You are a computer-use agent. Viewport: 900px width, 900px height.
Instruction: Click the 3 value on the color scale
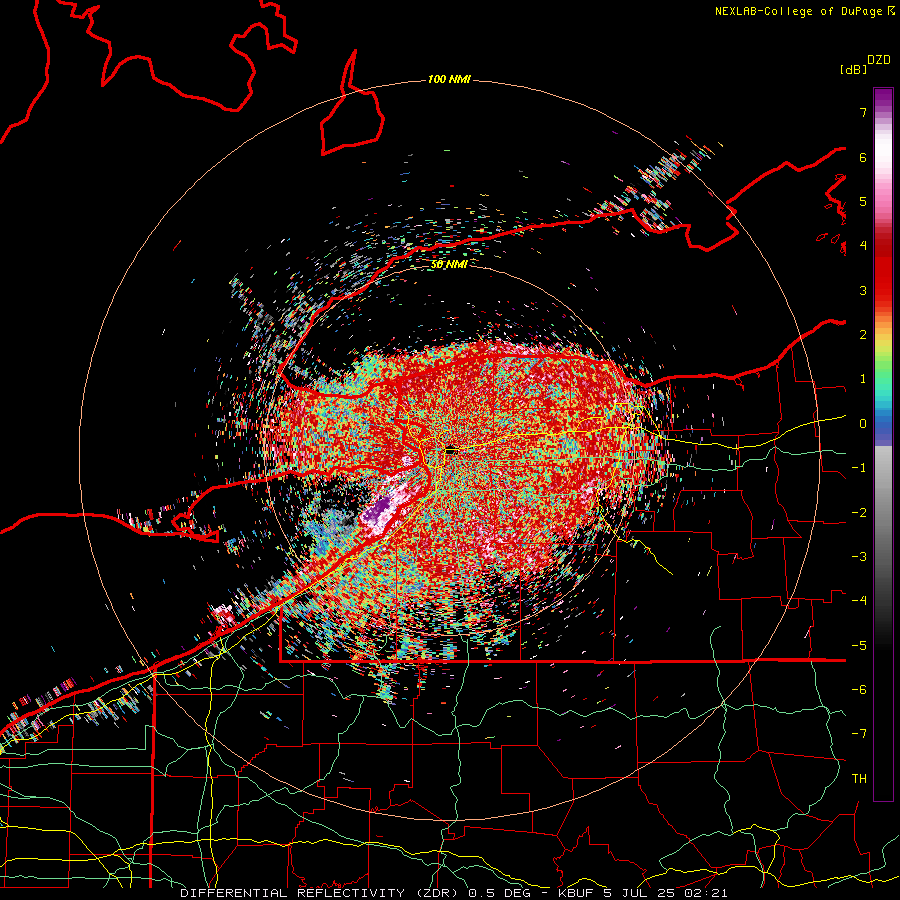point(863,290)
